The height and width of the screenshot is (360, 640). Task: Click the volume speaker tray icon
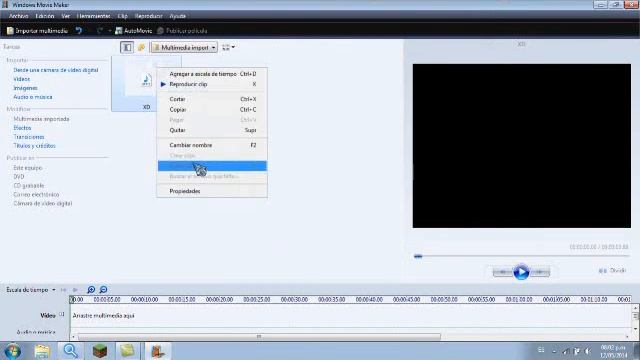click(588, 351)
